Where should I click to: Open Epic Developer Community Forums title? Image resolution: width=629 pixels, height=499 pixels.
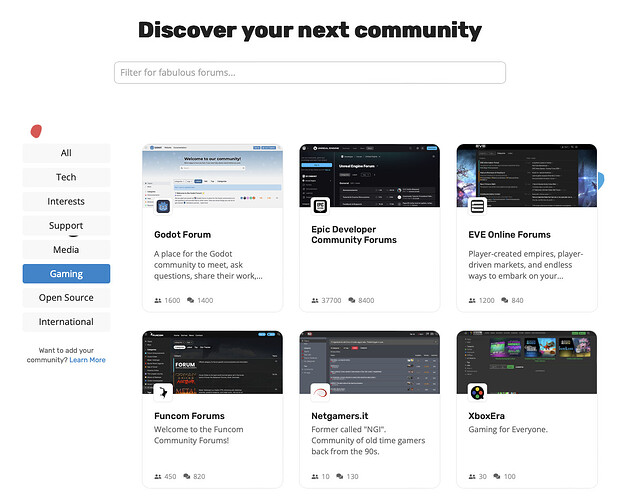354,235
